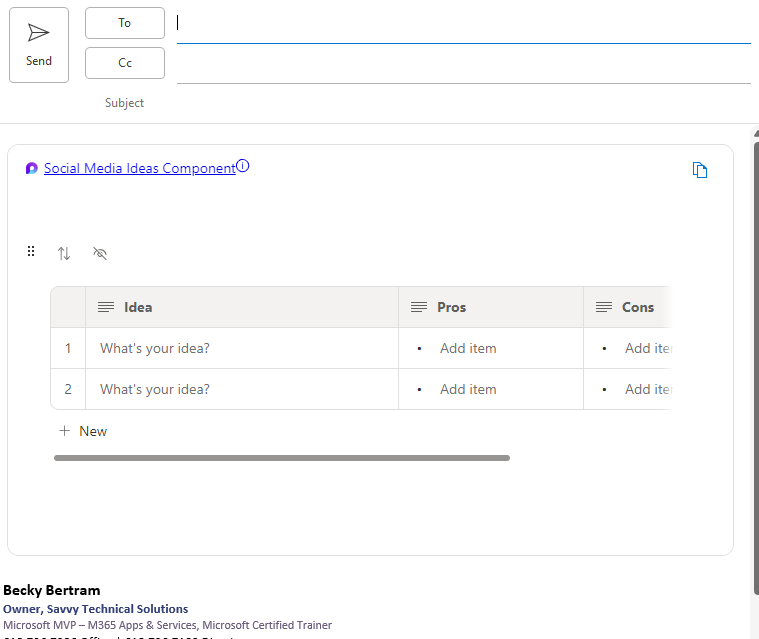Click the second row Pros Add item cell
This screenshot has height=639, width=759.
pyautogui.click(x=468, y=389)
